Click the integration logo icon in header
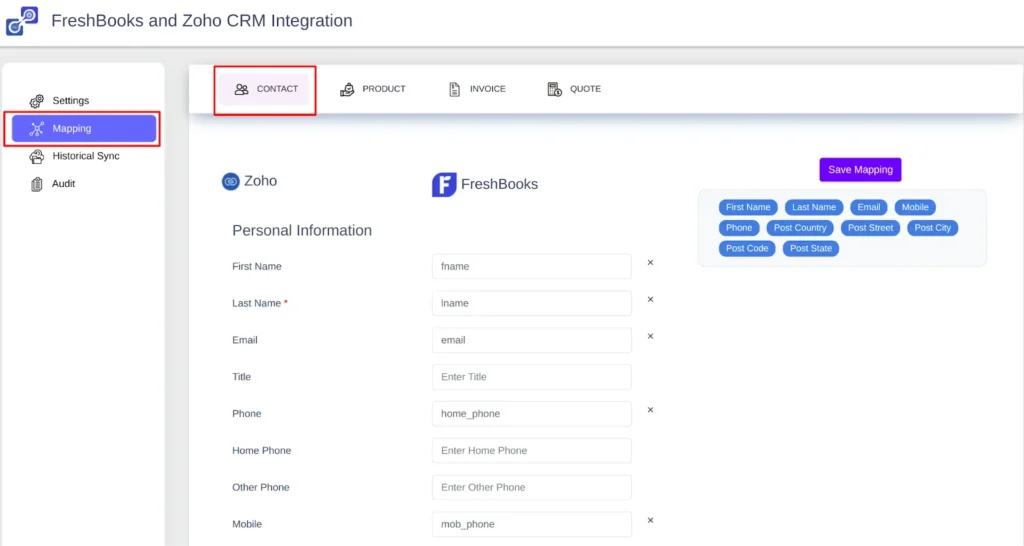Image resolution: width=1024 pixels, height=546 pixels. pos(22,21)
